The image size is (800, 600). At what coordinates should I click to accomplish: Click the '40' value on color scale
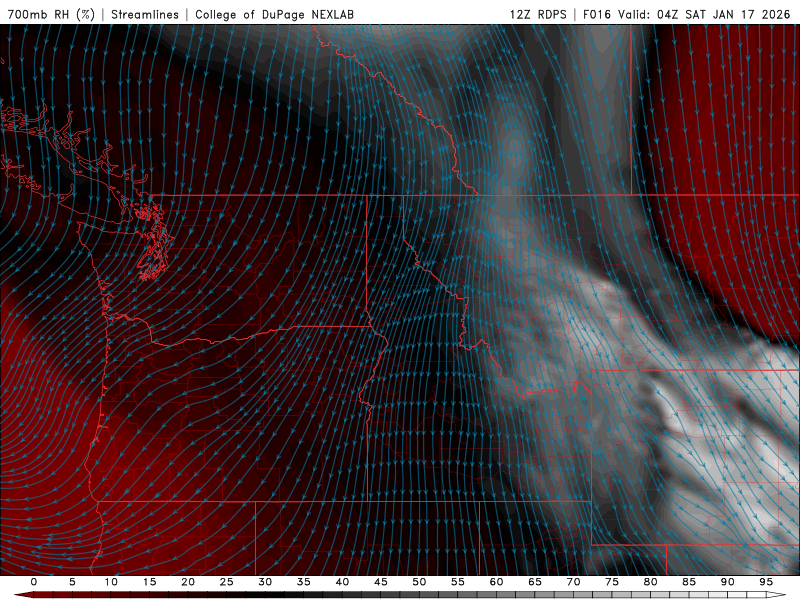pos(342,582)
